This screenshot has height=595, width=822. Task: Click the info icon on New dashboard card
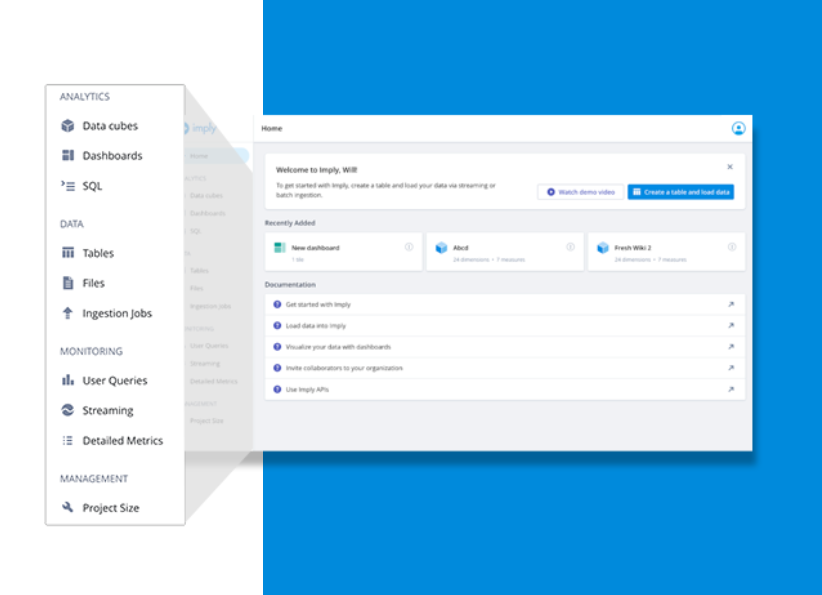pyautogui.click(x=409, y=247)
